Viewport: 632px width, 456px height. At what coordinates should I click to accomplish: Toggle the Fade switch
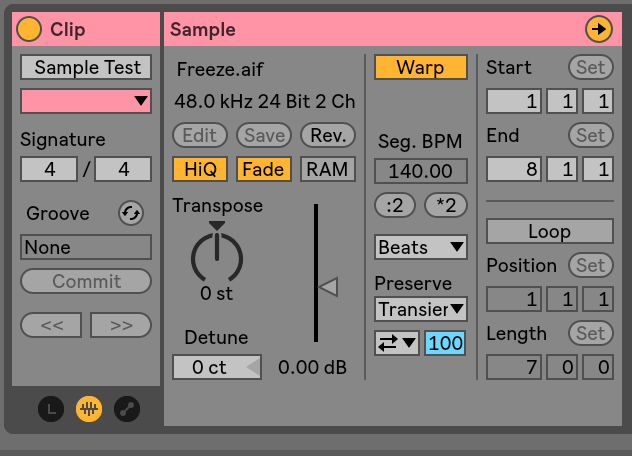[x=264, y=169]
